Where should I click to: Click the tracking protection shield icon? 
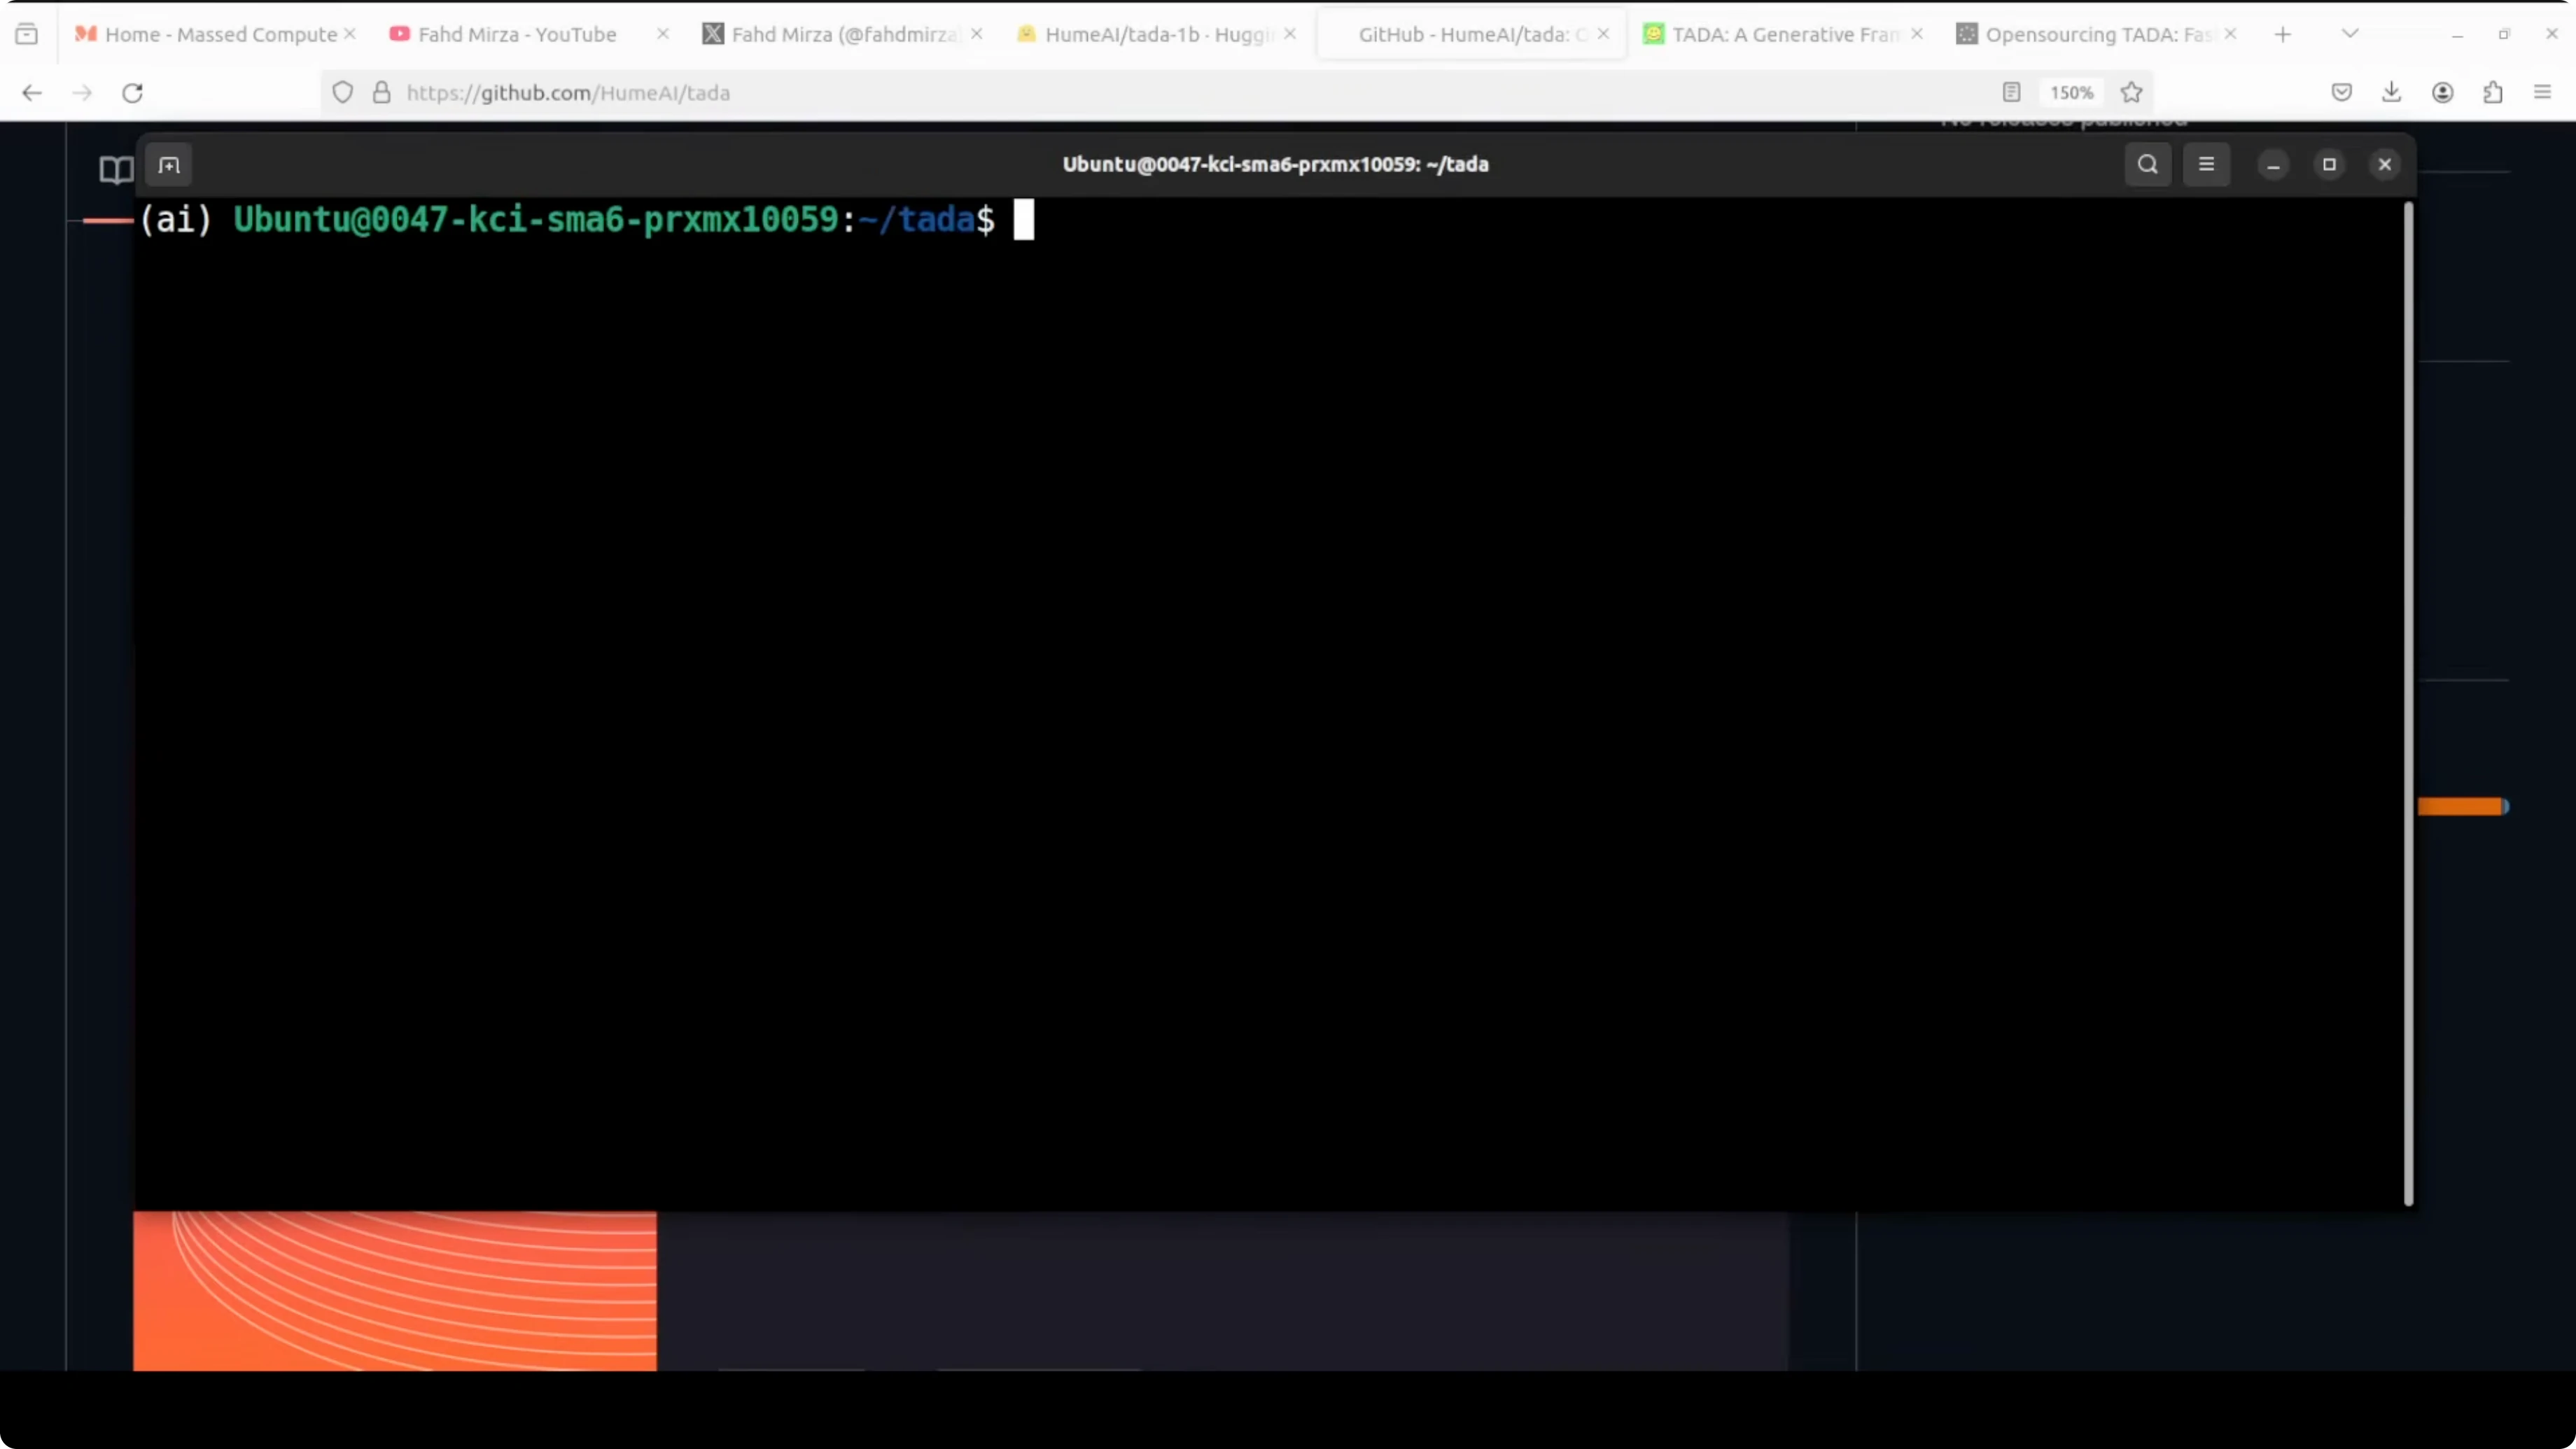pyautogui.click(x=343, y=92)
